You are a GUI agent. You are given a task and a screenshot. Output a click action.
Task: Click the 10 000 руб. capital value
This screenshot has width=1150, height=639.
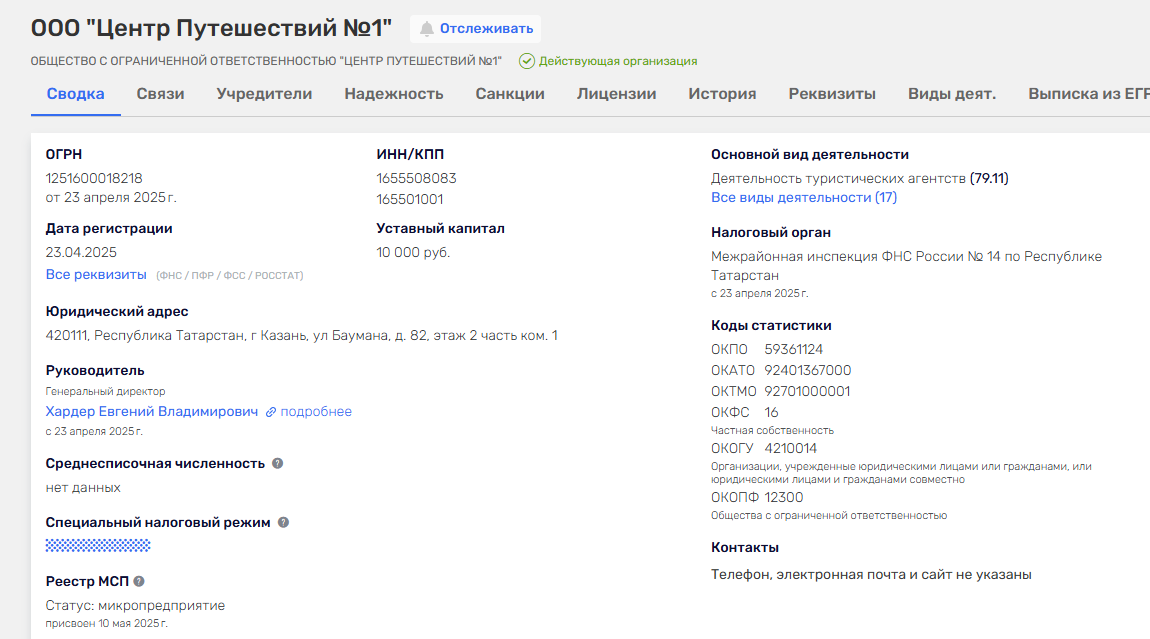413,252
